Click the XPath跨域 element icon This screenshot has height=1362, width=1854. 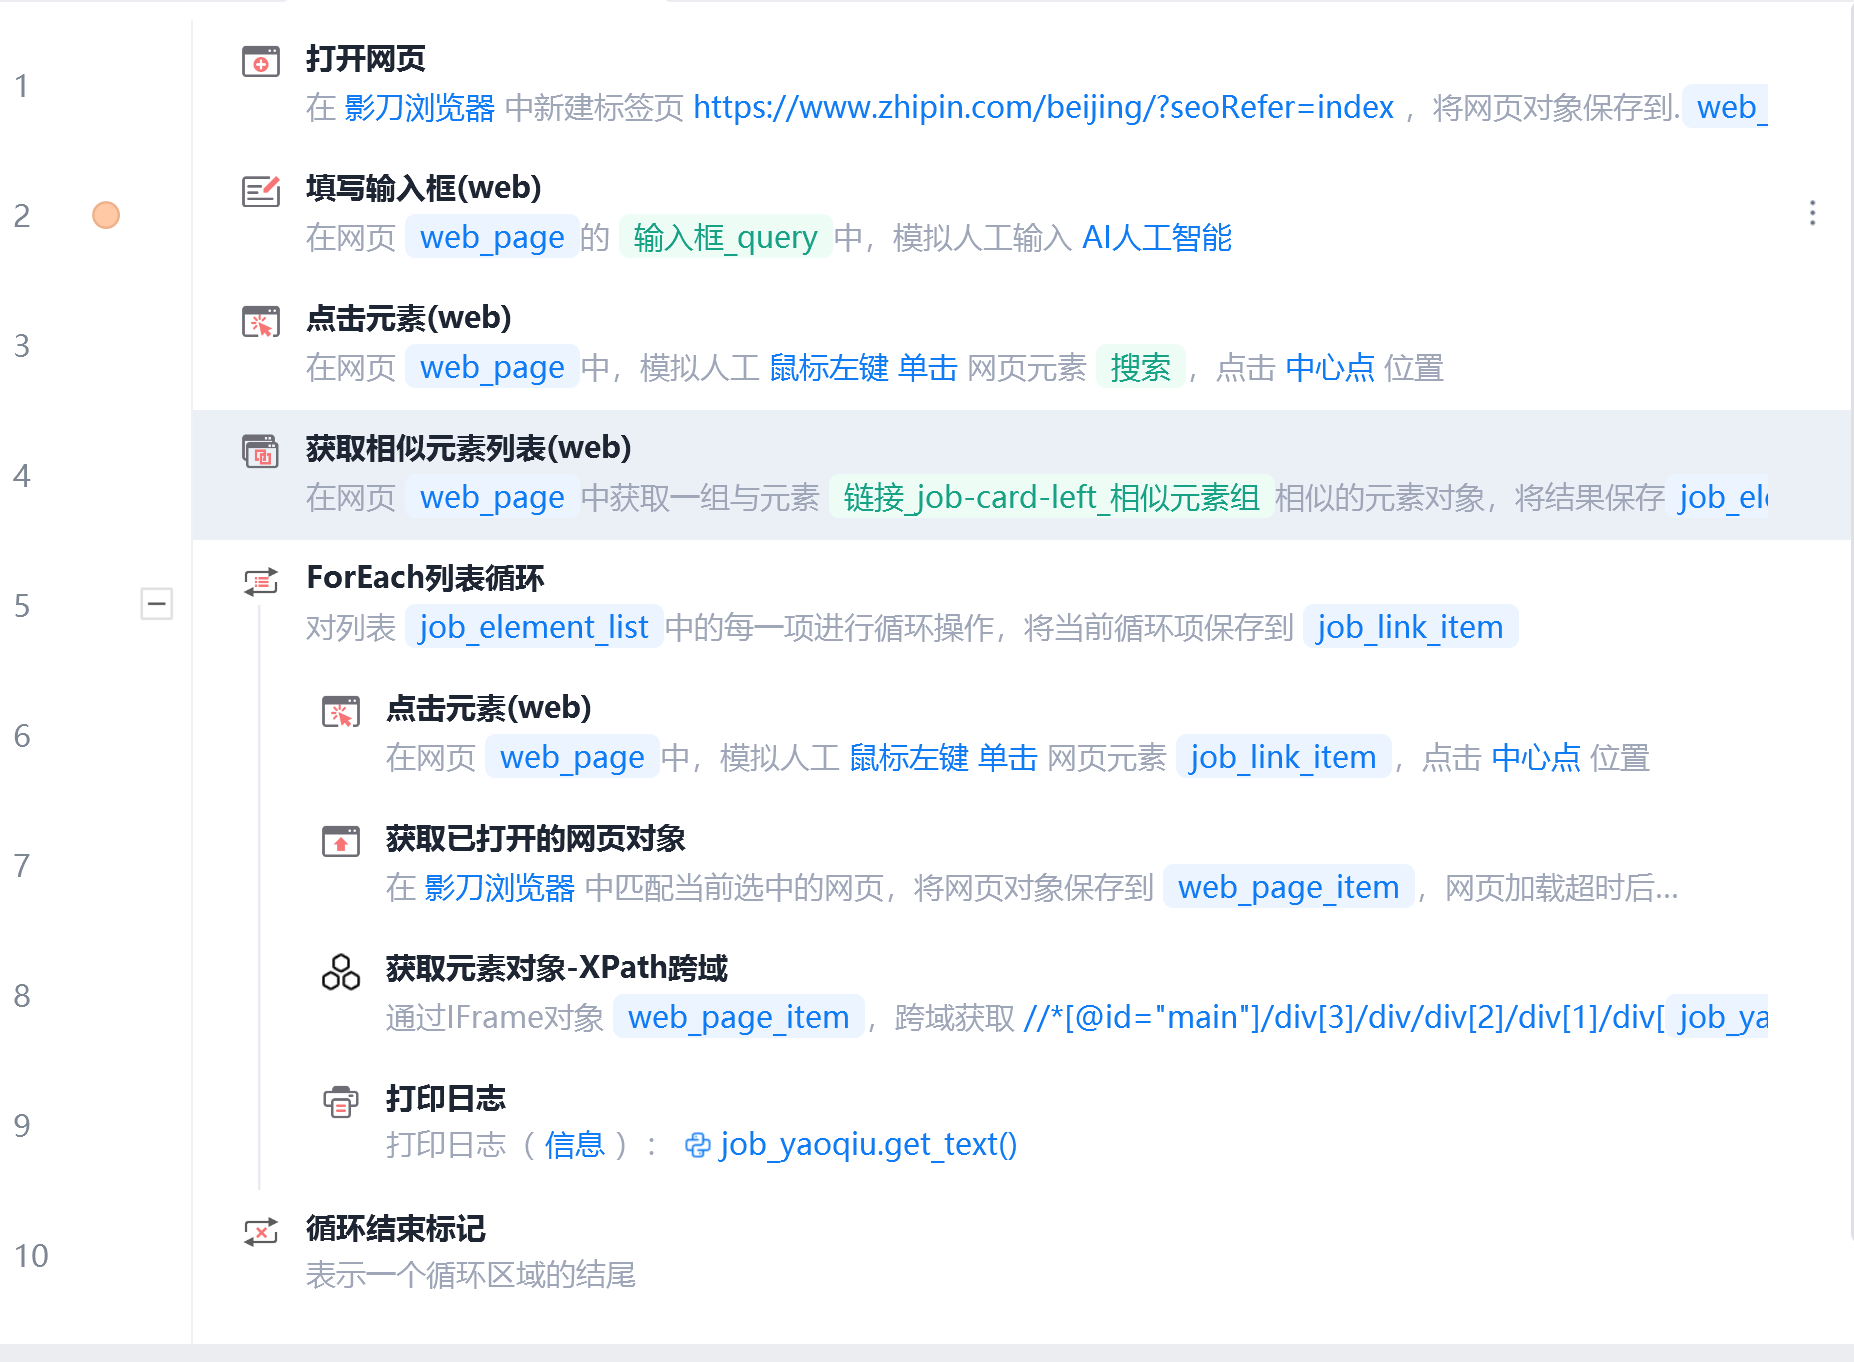pos(340,970)
